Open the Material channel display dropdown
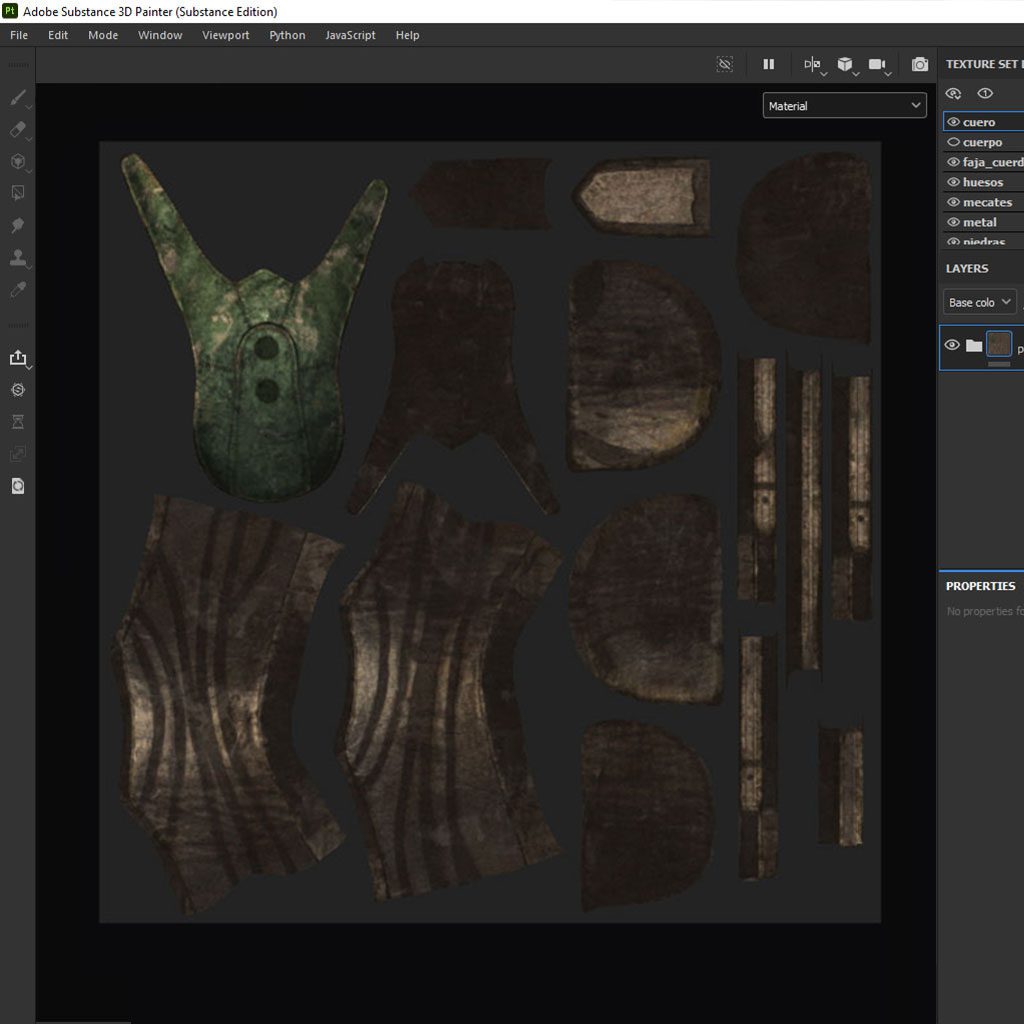Image resolution: width=1024 pixels, height=1024 pixels. point(844,106)
